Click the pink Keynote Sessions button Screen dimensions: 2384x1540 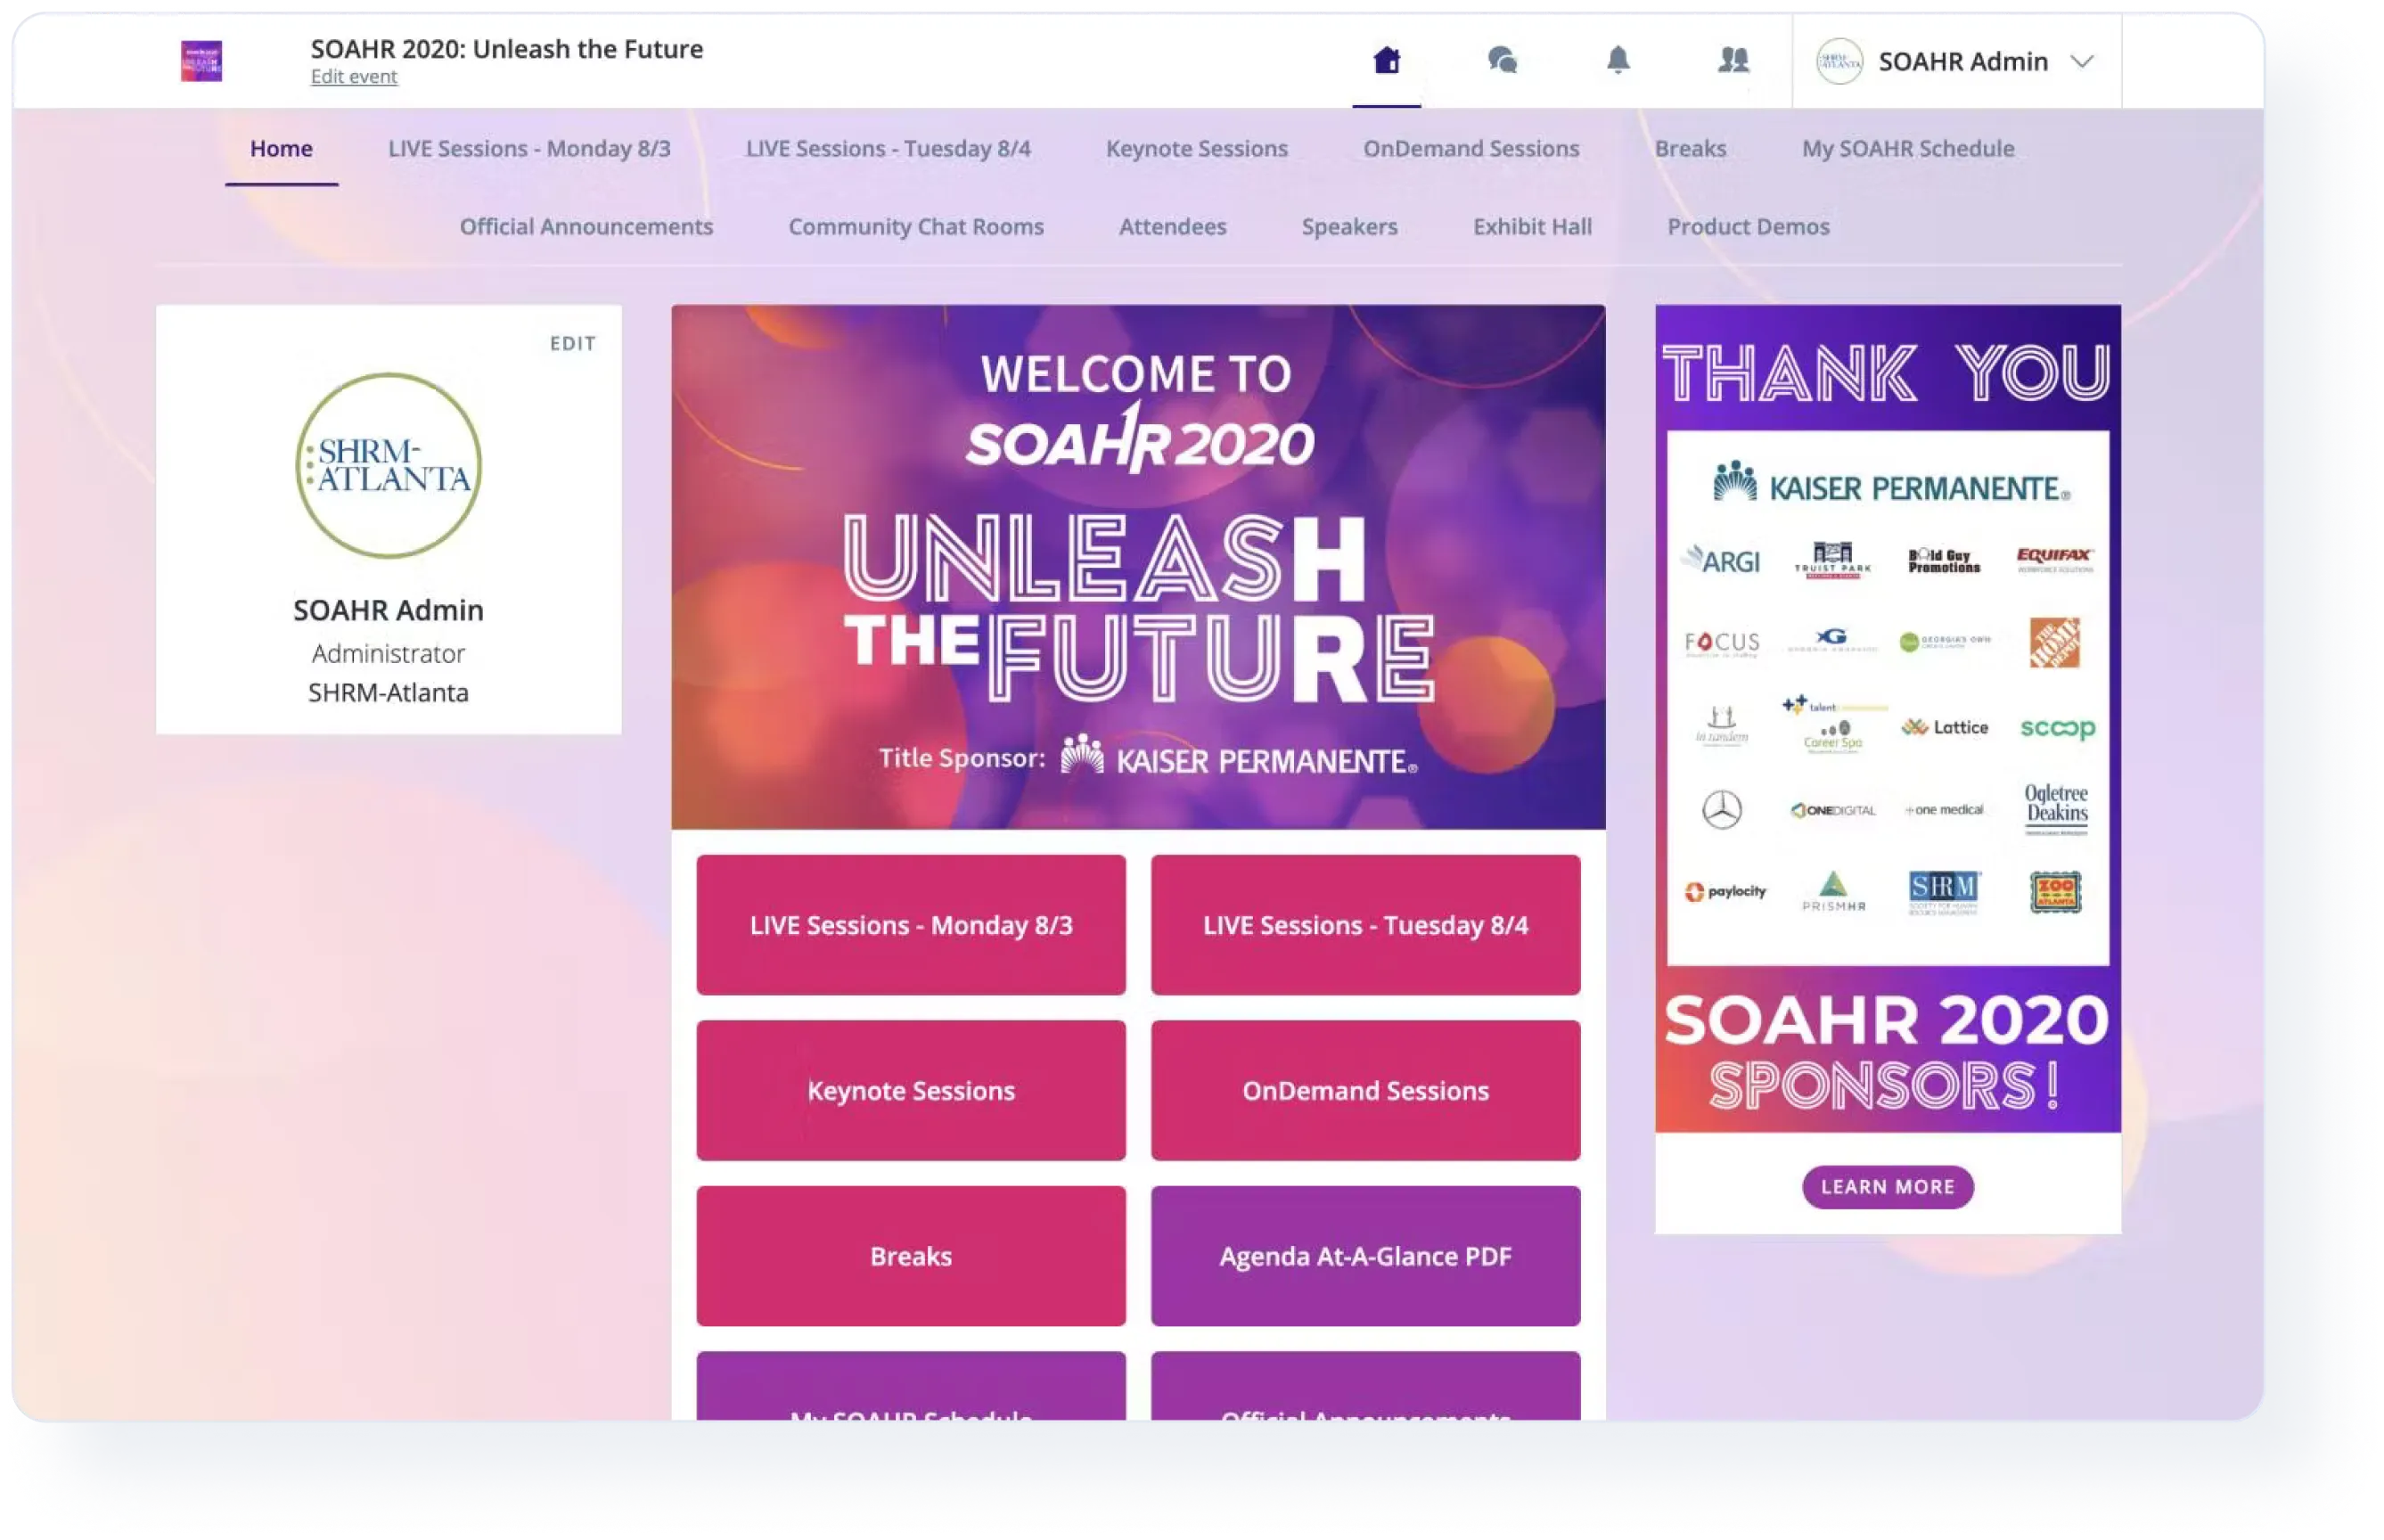(910, 1090)
